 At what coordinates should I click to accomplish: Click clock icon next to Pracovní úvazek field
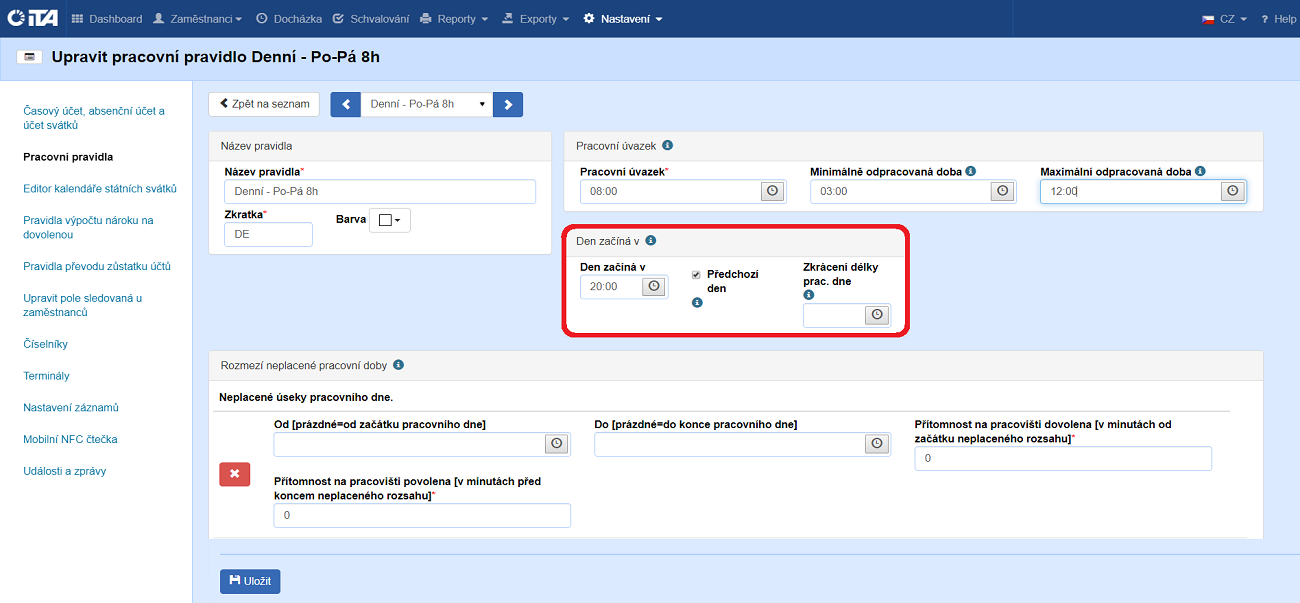pyautogui.click(x=771, y=191)
